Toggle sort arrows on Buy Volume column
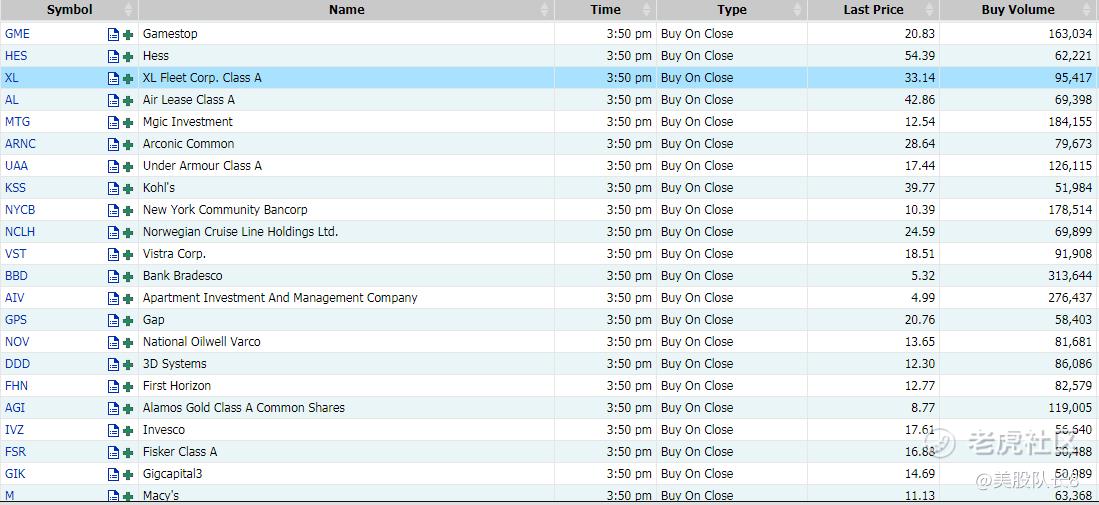1099x505 pixels. pyautogui.click(x=1089, y=10)
